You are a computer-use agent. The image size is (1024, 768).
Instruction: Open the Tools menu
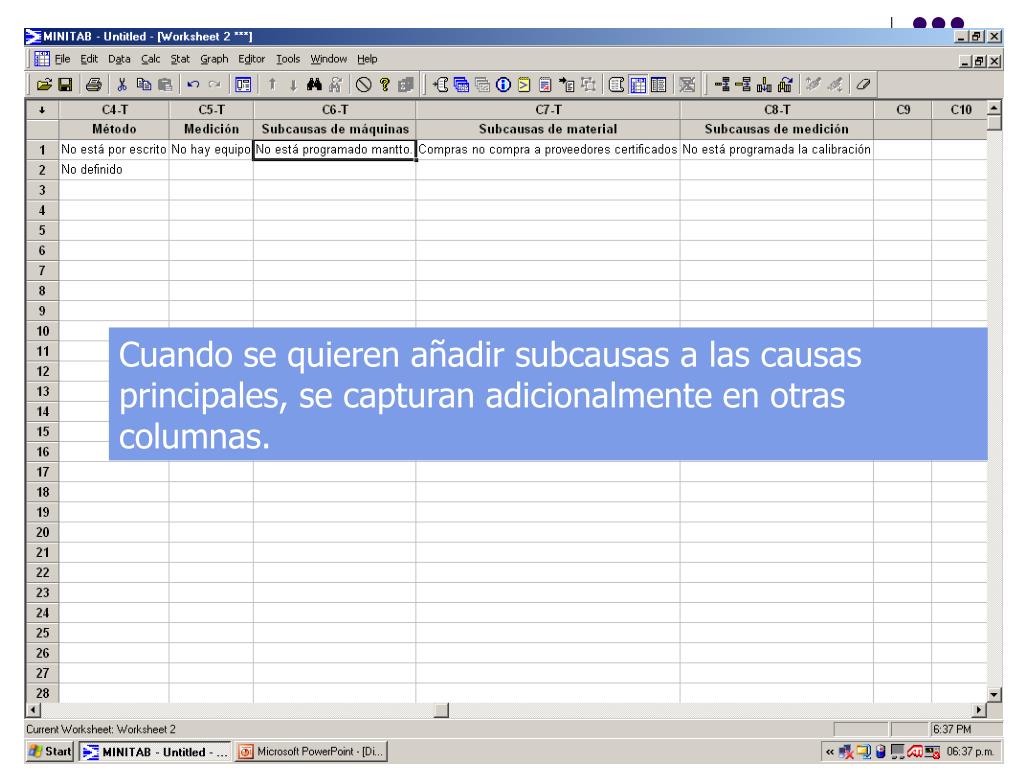click(288, 59)
